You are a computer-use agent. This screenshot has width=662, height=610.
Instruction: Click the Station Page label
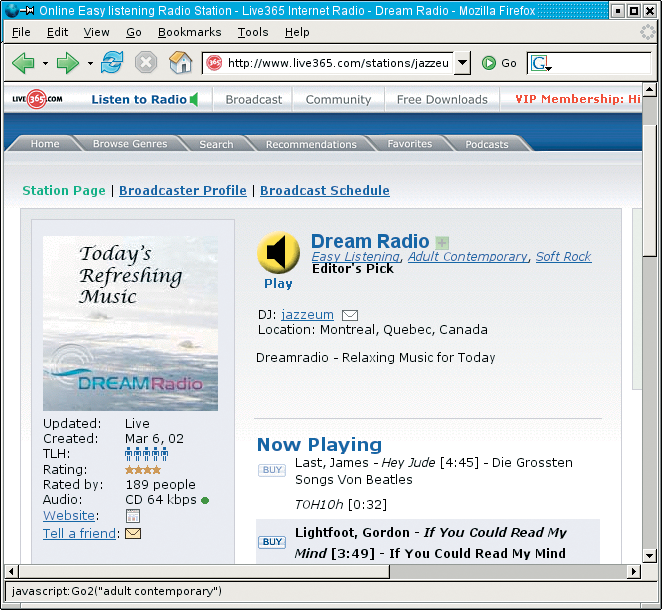pyautogui.click(x=64, y=190)
